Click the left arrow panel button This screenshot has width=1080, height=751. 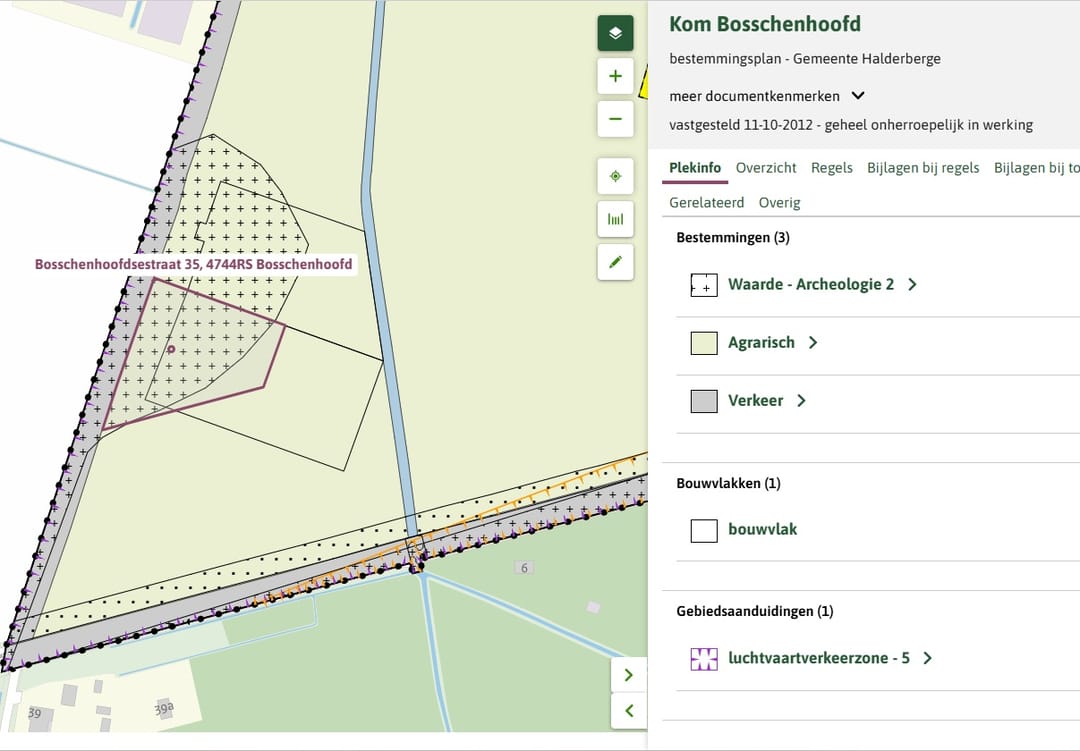628,711
